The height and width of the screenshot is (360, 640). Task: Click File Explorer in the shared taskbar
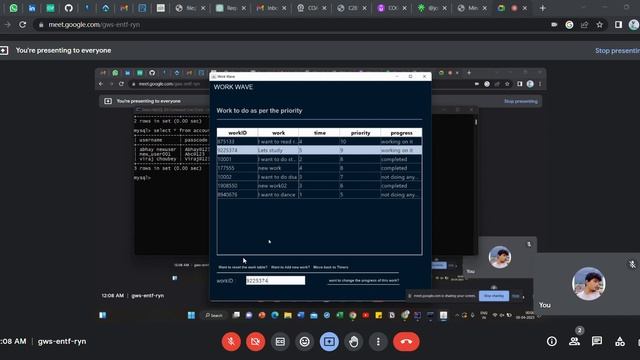coord(288,315)
